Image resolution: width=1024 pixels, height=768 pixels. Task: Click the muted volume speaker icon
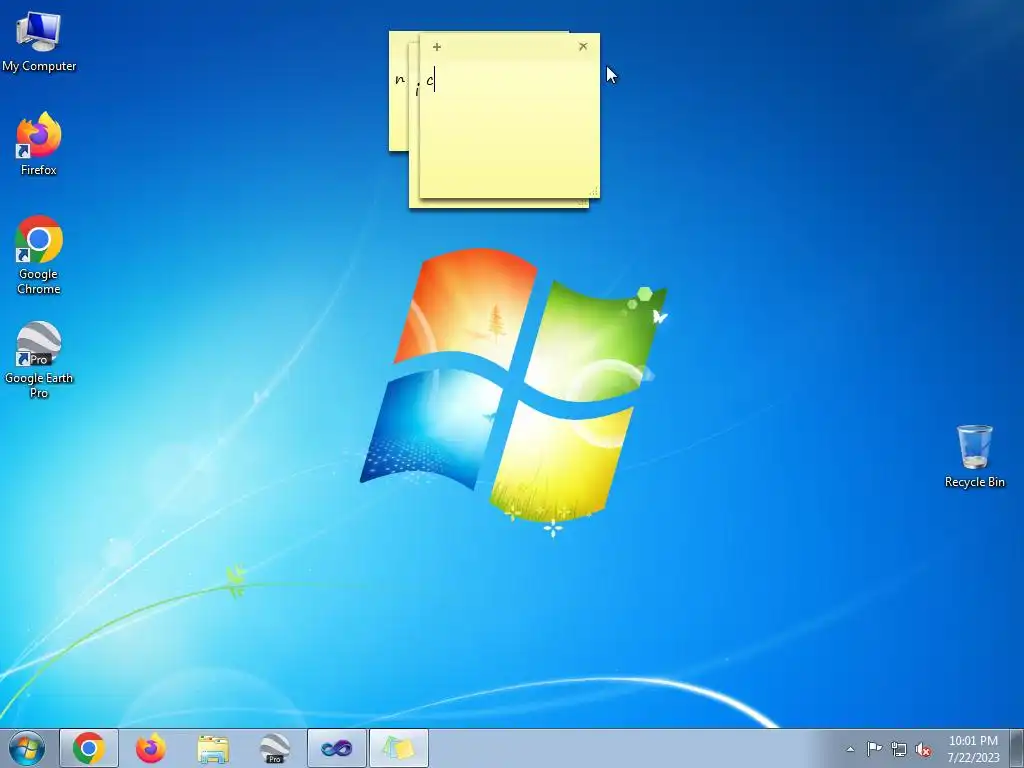click(x=923, y=749)
